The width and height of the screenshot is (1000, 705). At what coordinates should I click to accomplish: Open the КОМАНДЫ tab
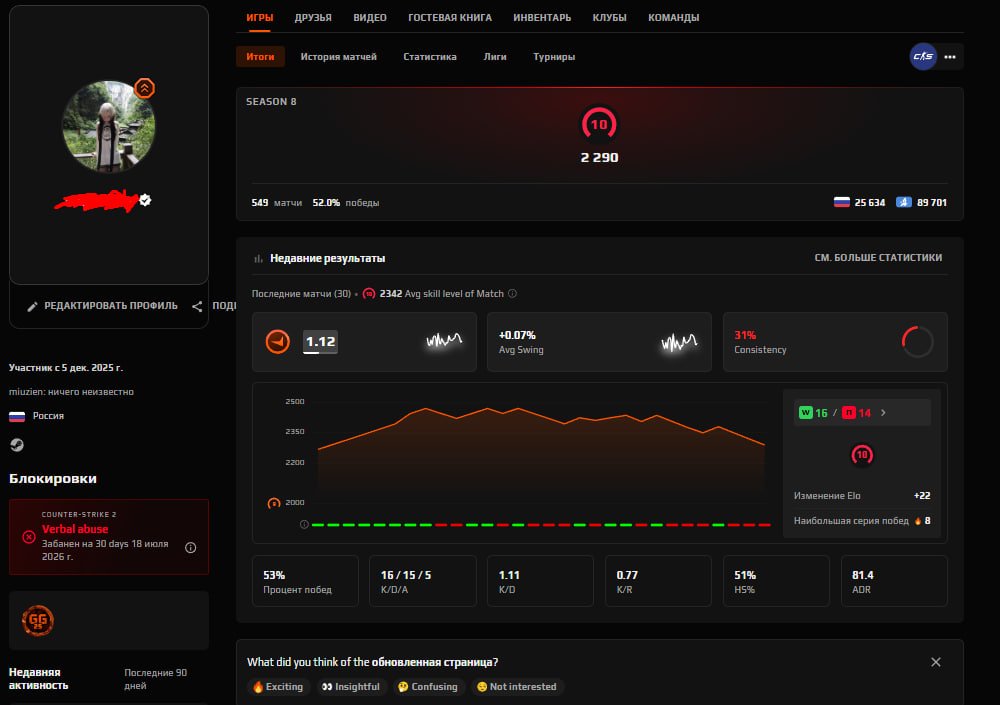click(x=673, y=17)
